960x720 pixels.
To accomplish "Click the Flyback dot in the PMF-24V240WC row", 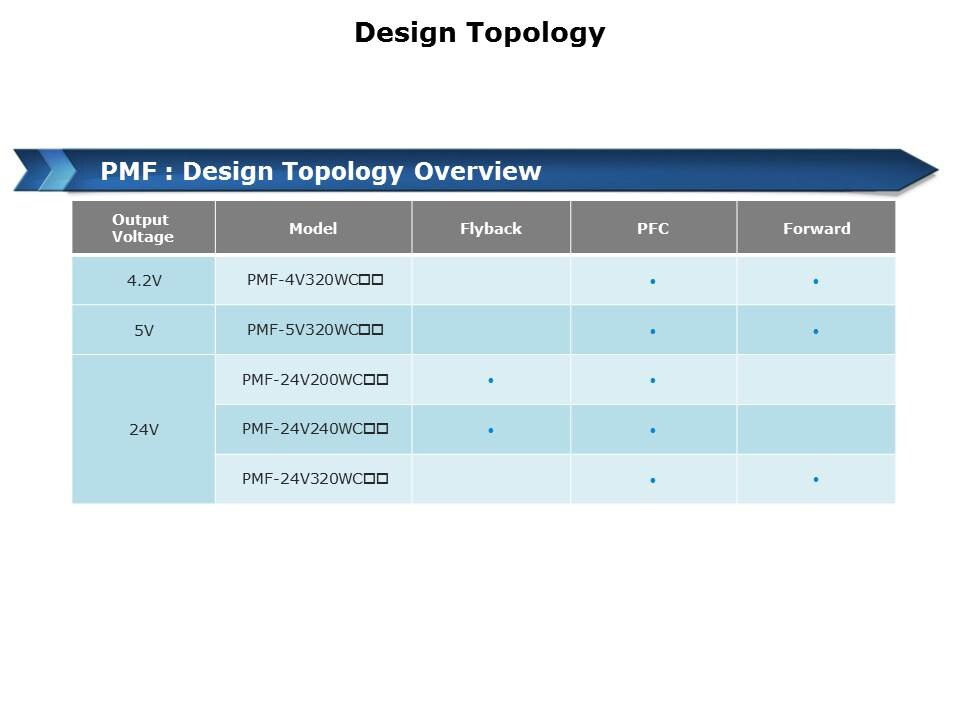I will click(491, 430).
